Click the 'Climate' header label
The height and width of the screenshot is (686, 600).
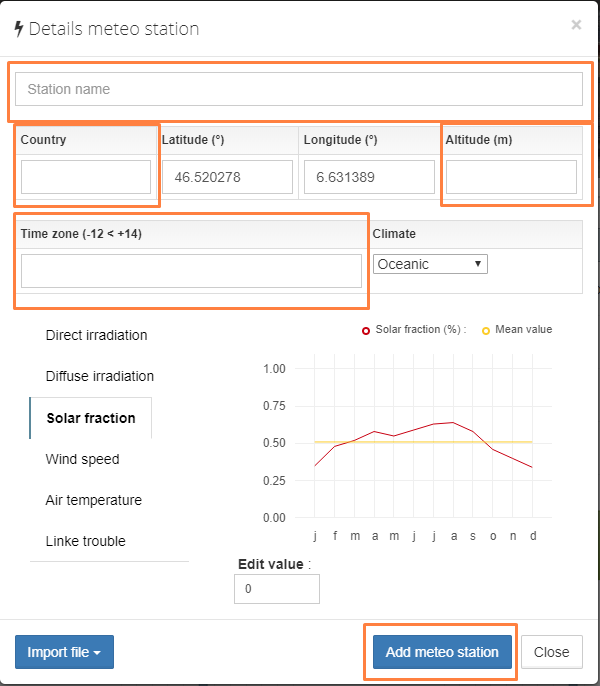click(394, 234)
